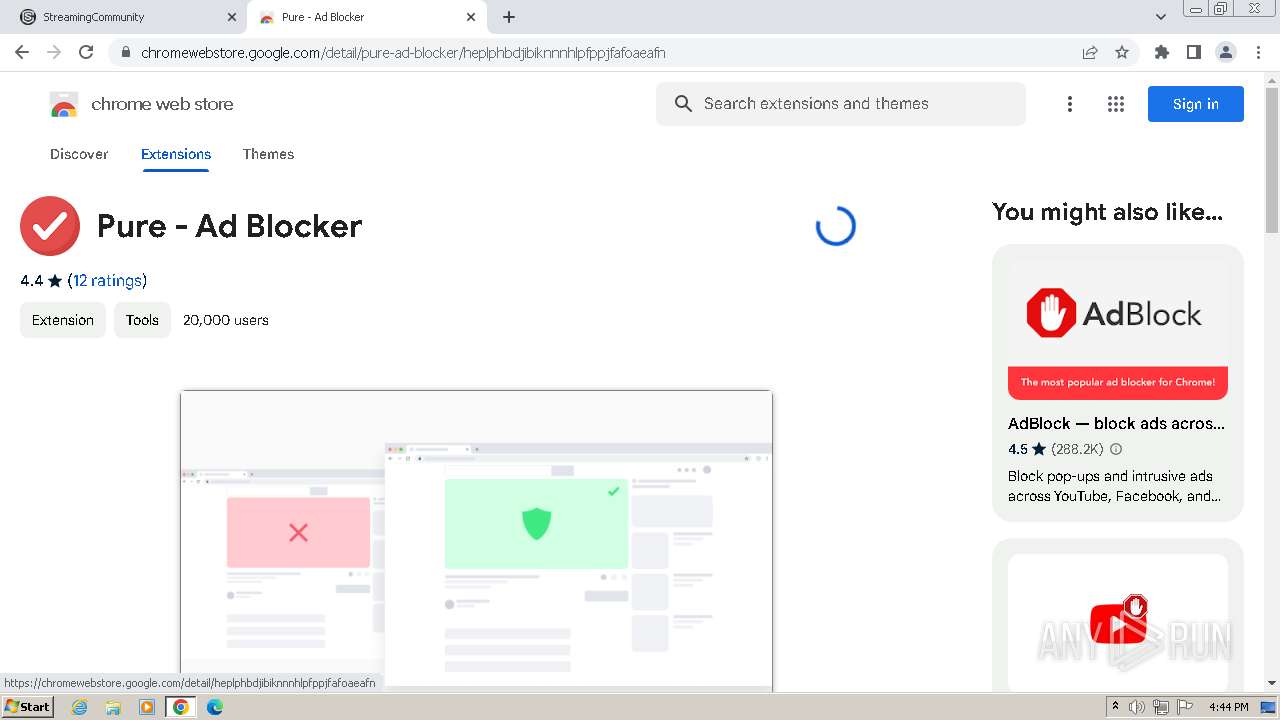Viewport: 1280px width, 720px height.
Task: Click the address bar URL
Action: 403,52
